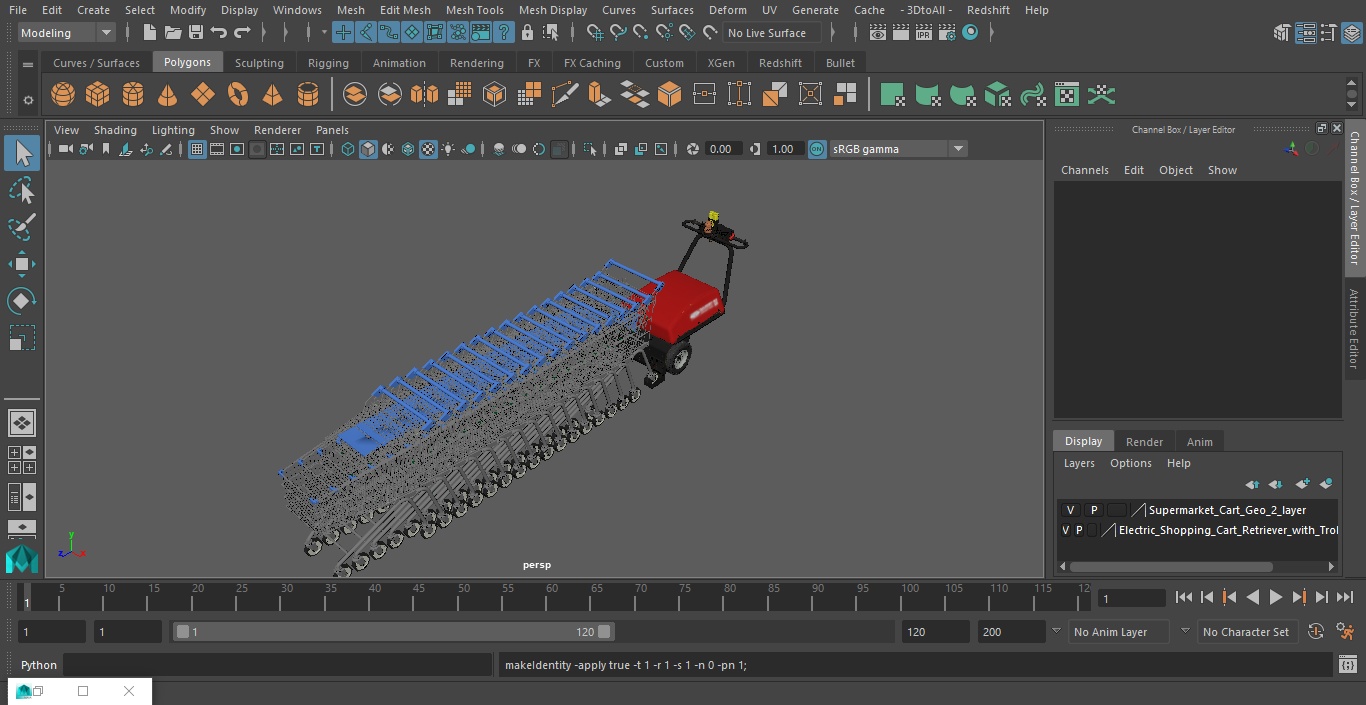Go to the start of playback range

pos(1183,597)
